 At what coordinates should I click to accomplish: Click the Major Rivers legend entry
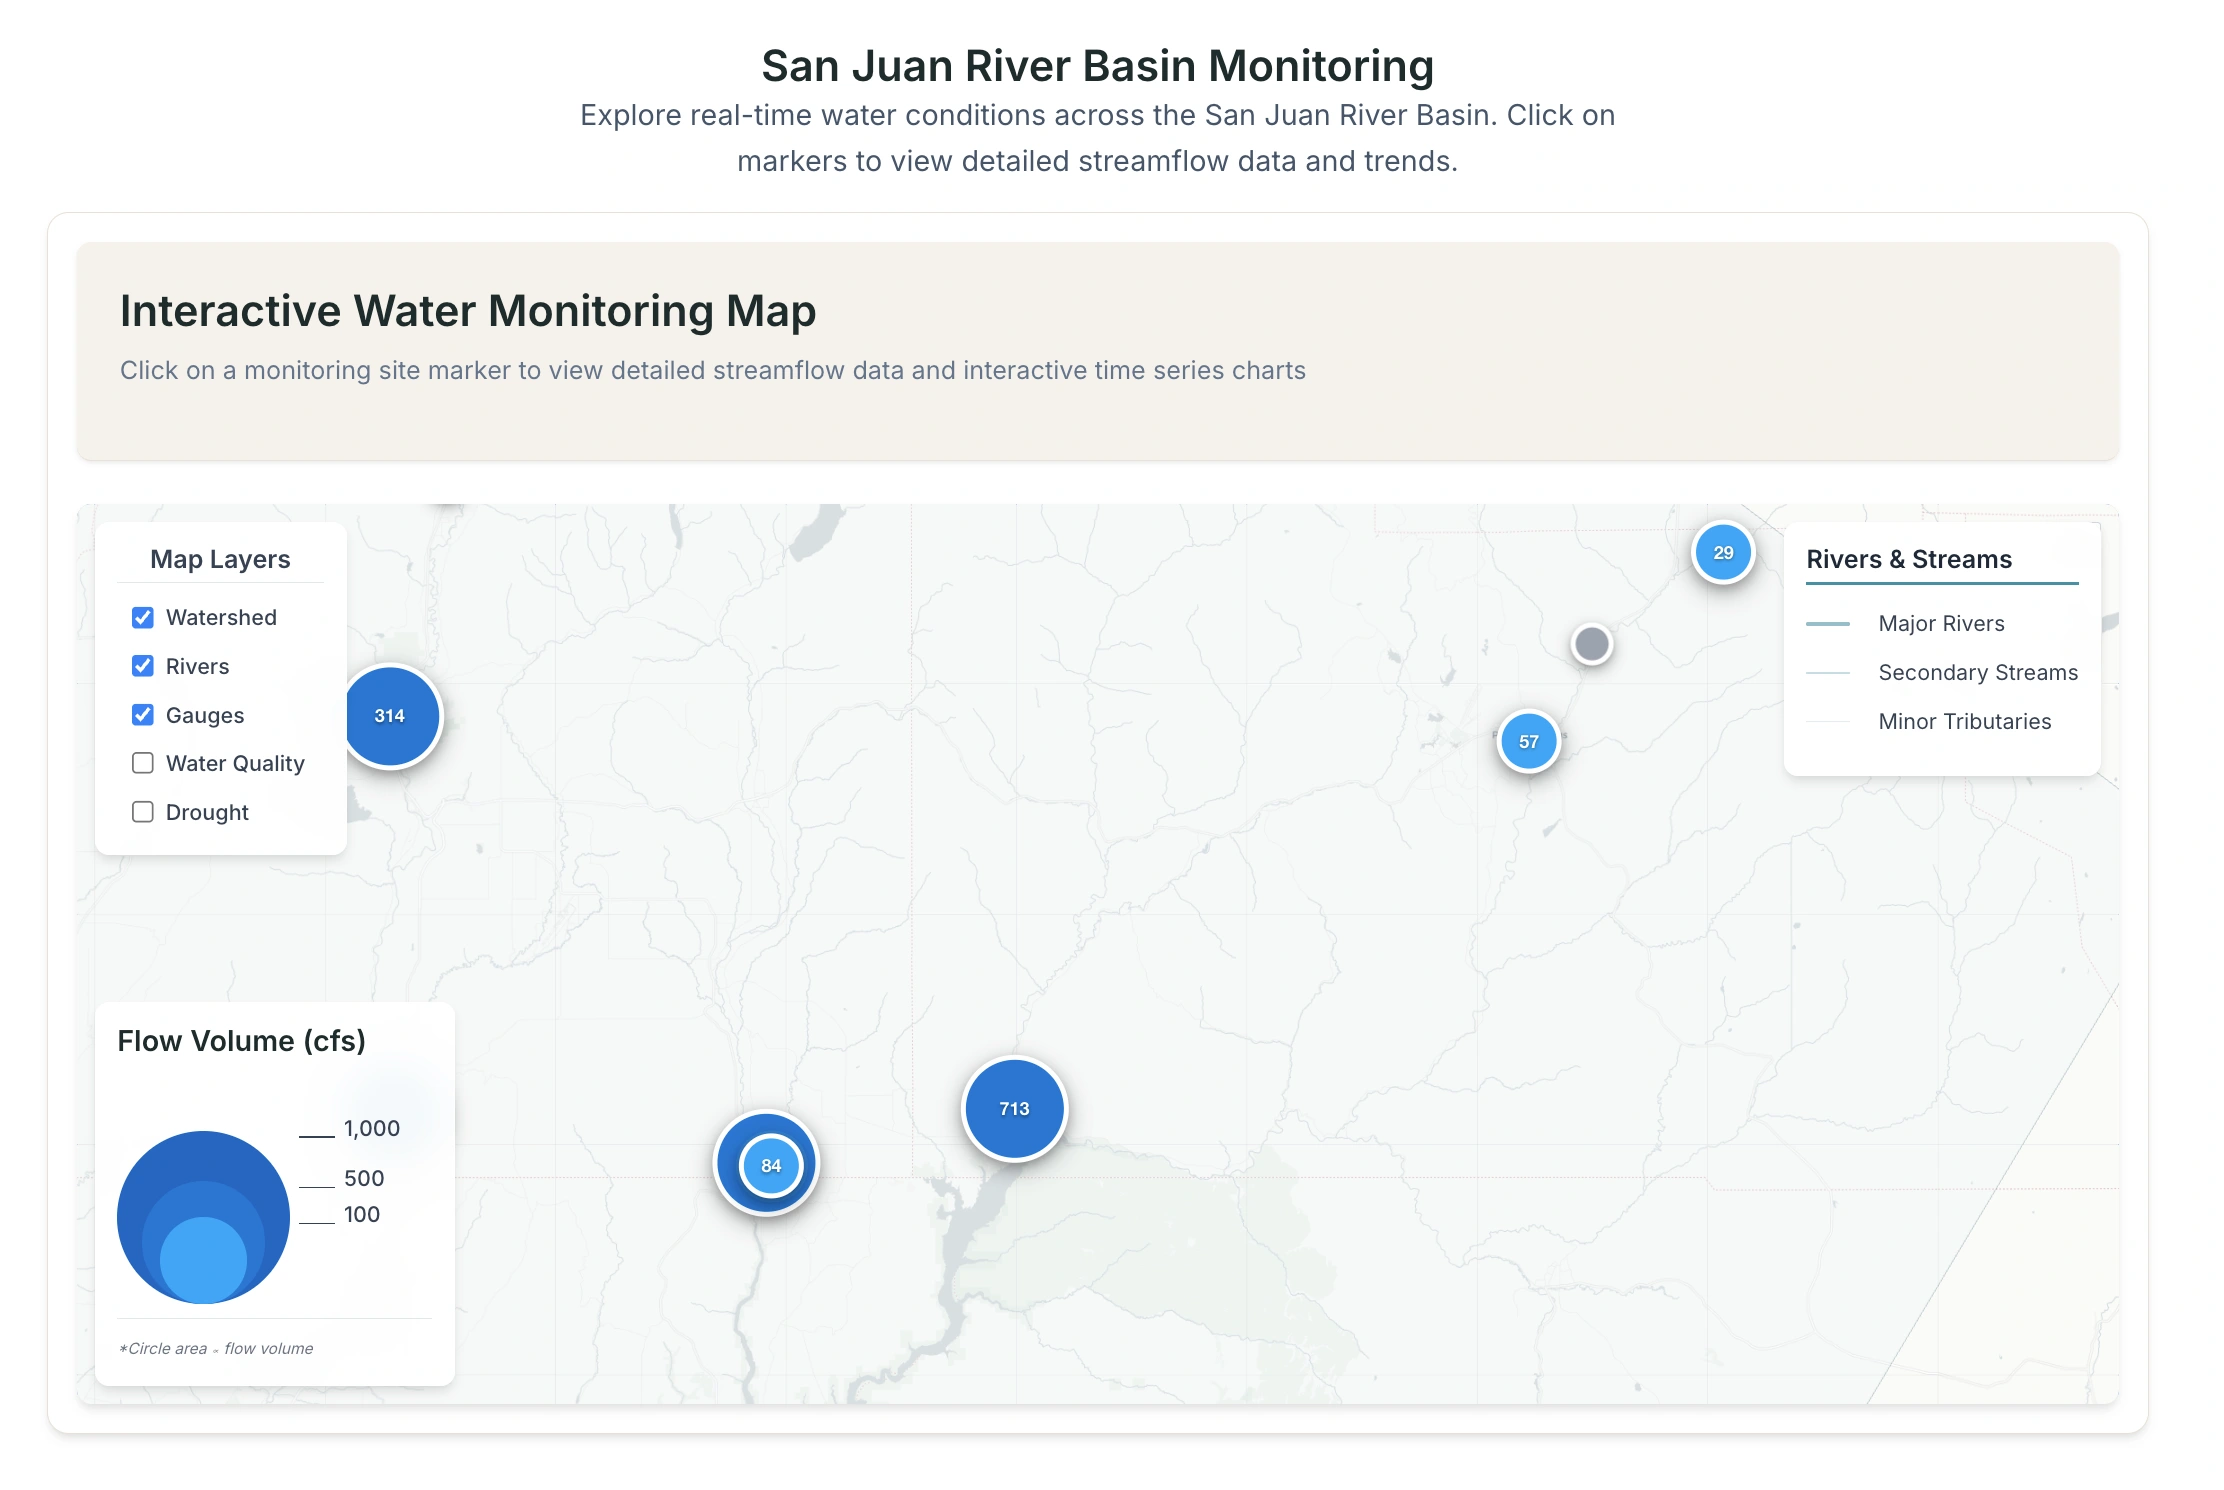click(1940, 624)
